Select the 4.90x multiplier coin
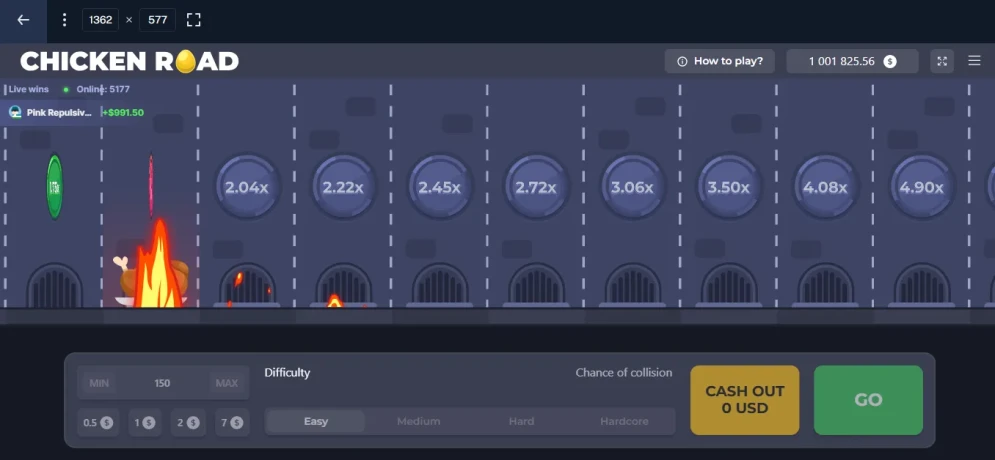 pyautogui.click(x=922, y=187)
